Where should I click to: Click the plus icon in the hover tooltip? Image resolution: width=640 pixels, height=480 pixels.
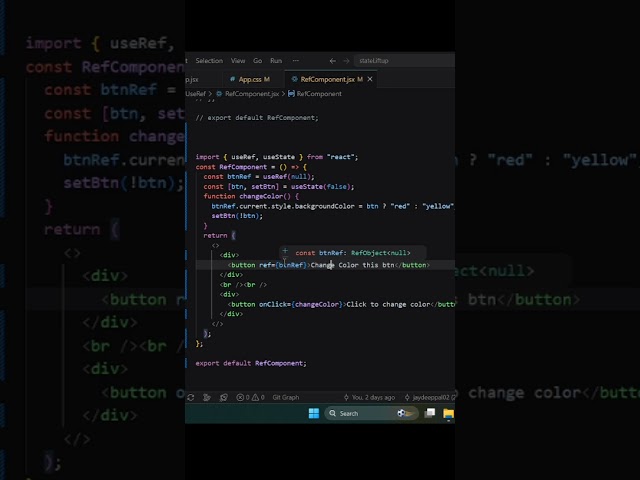285,251
